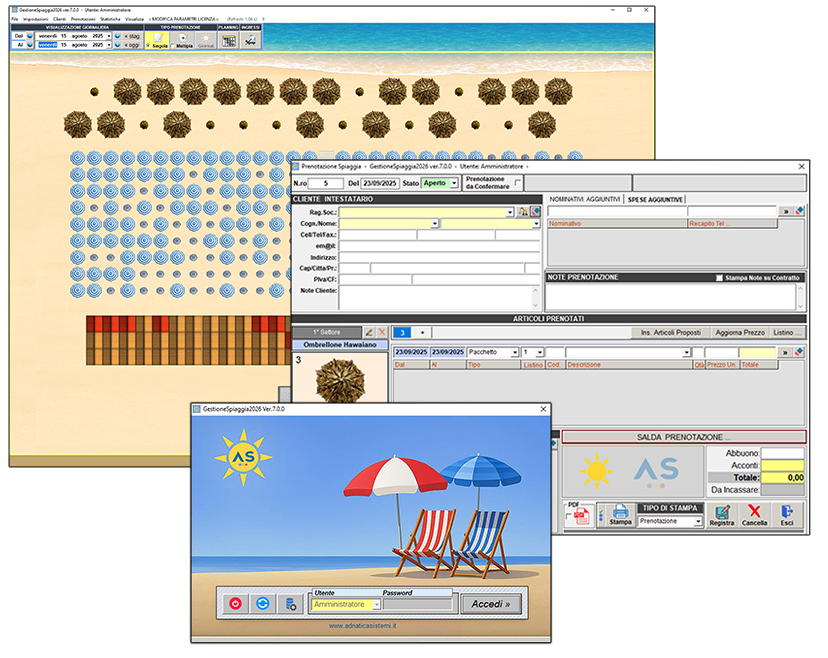Click the Cancella red X icon
The width and height of the screenshot is (828, 658).
click(754, 515)
